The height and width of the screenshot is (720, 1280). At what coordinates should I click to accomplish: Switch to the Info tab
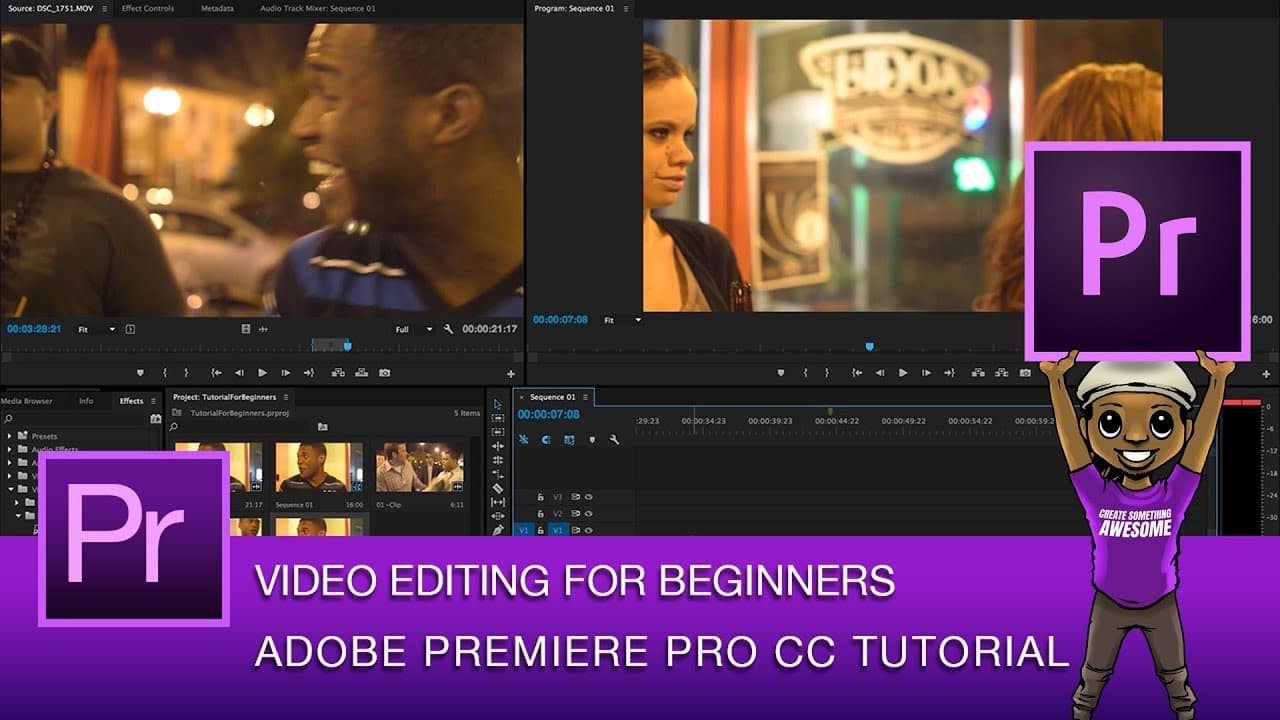point(86,401)
